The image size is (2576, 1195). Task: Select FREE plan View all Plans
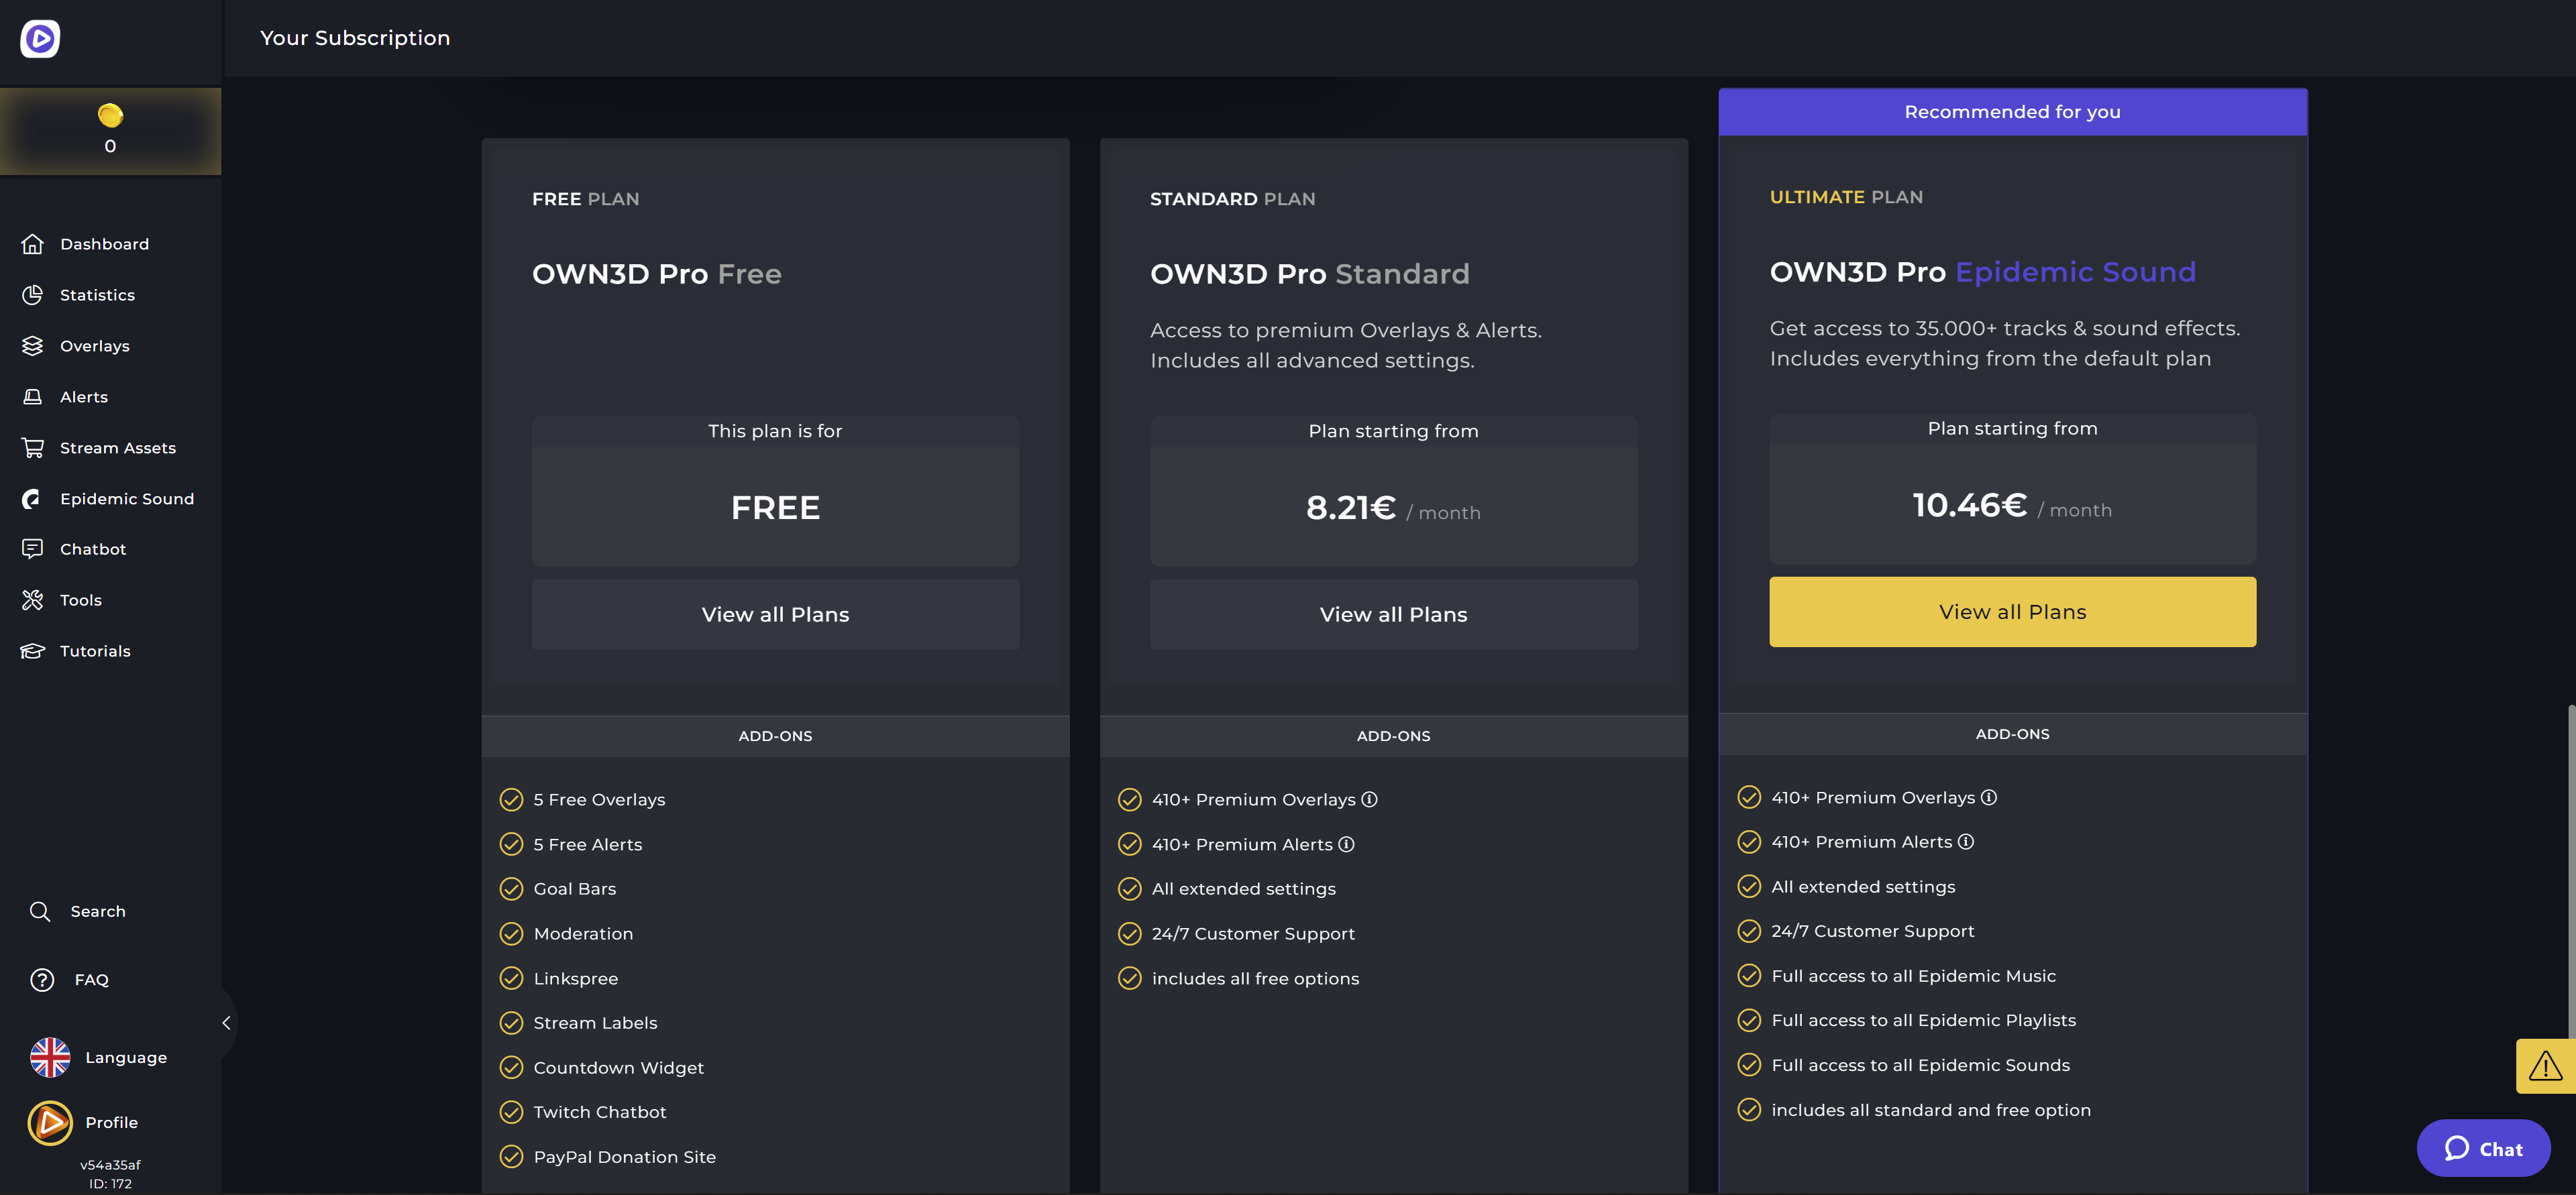773,614
